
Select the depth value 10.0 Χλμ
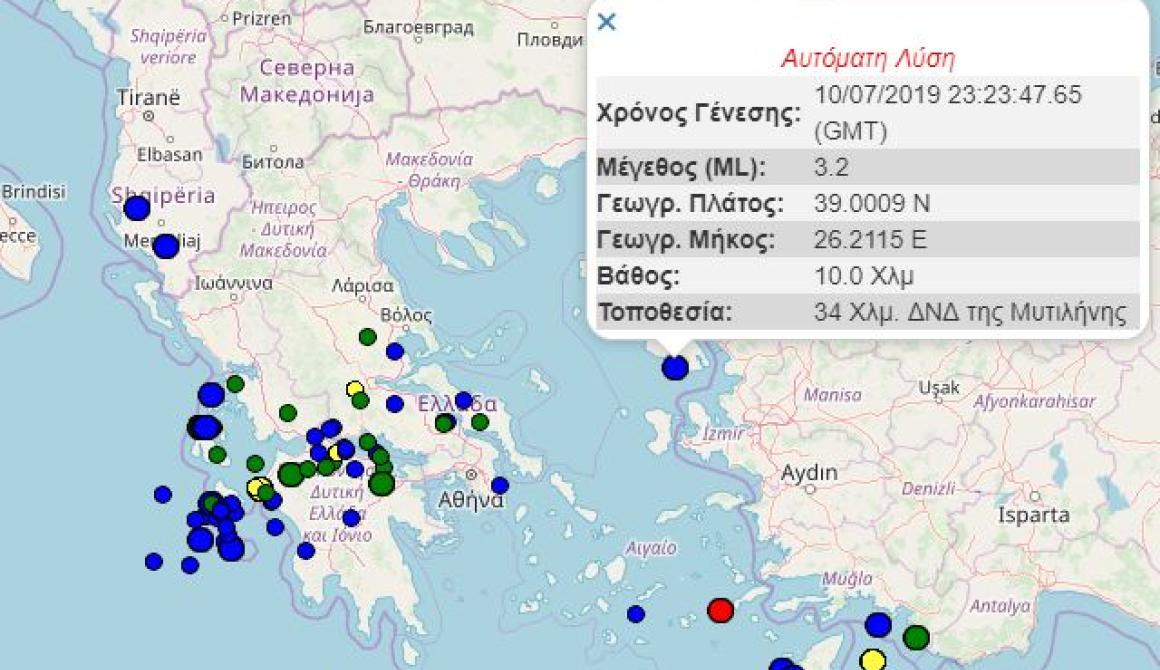click(x=863, y=275)
